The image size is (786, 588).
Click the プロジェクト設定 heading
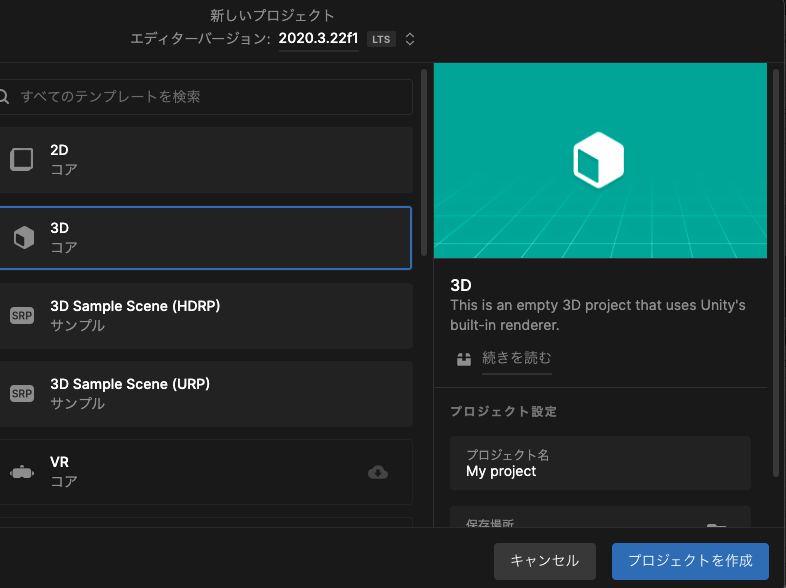503,412
